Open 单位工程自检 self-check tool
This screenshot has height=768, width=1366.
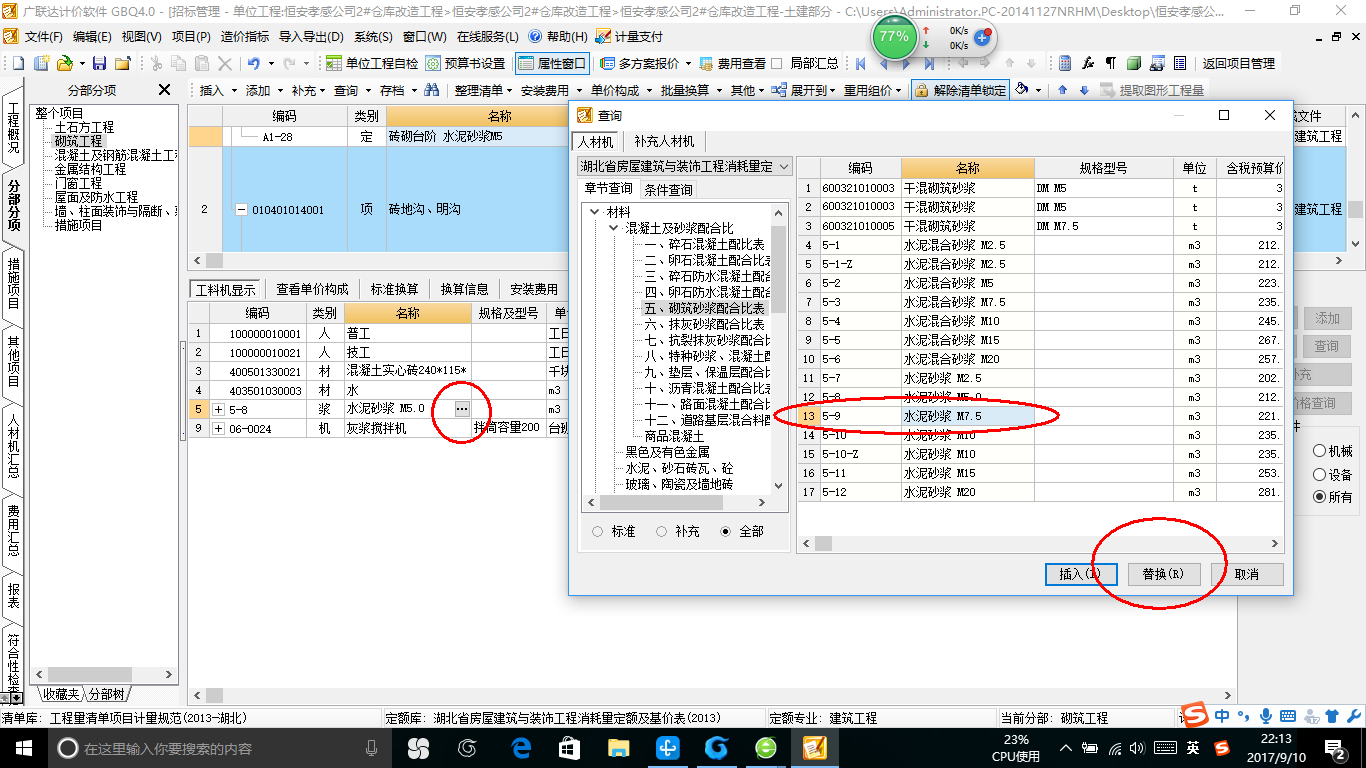coord(372,63)
